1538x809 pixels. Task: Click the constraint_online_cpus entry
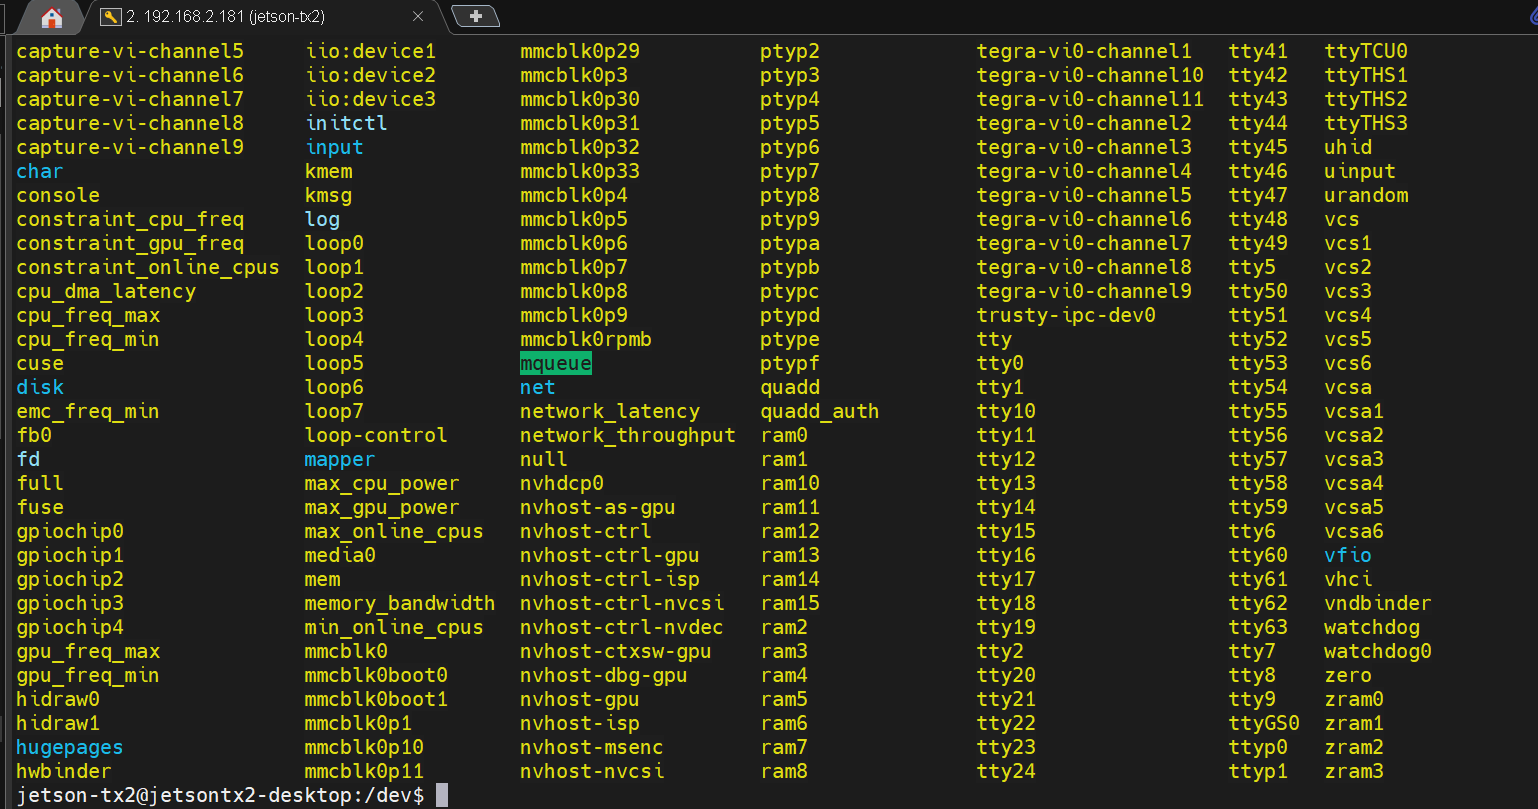point(148,267)
